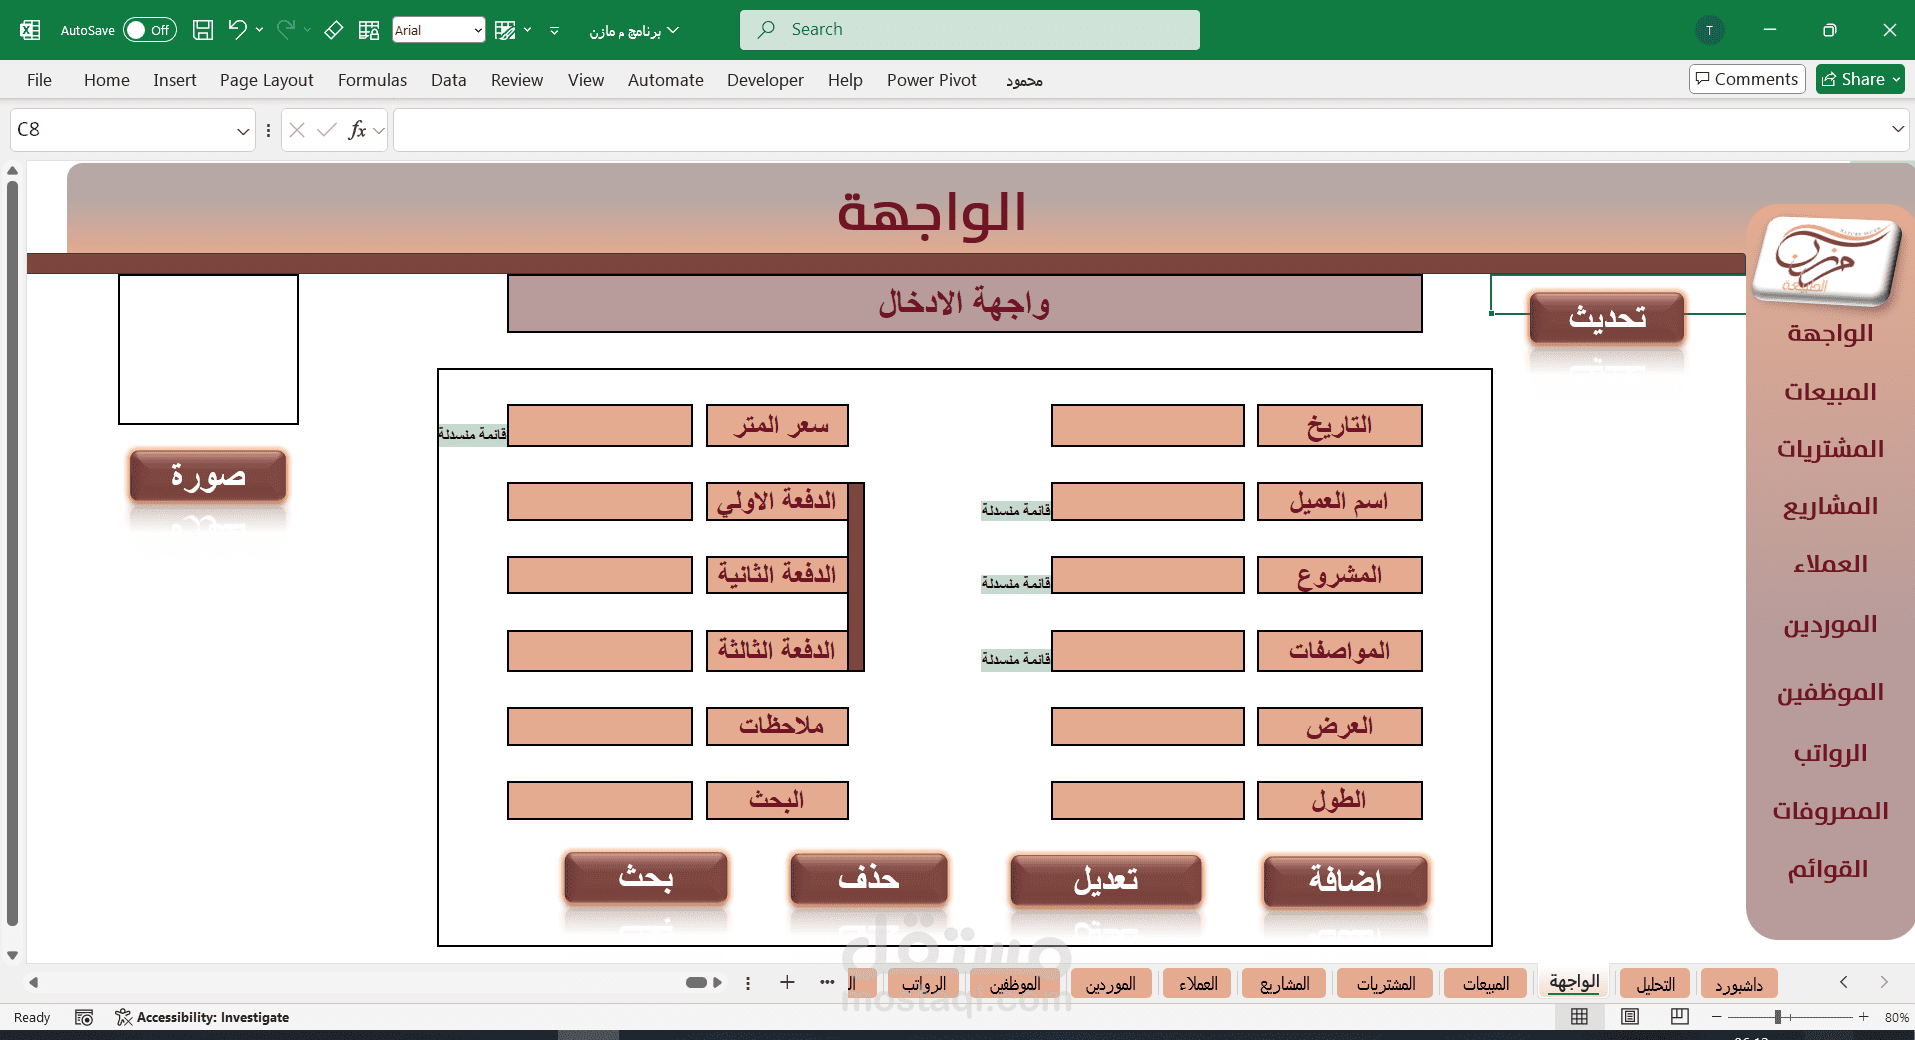1915x1040 pixels.
Task: Click the chart/picture icon next to font box
Action: 506,30
